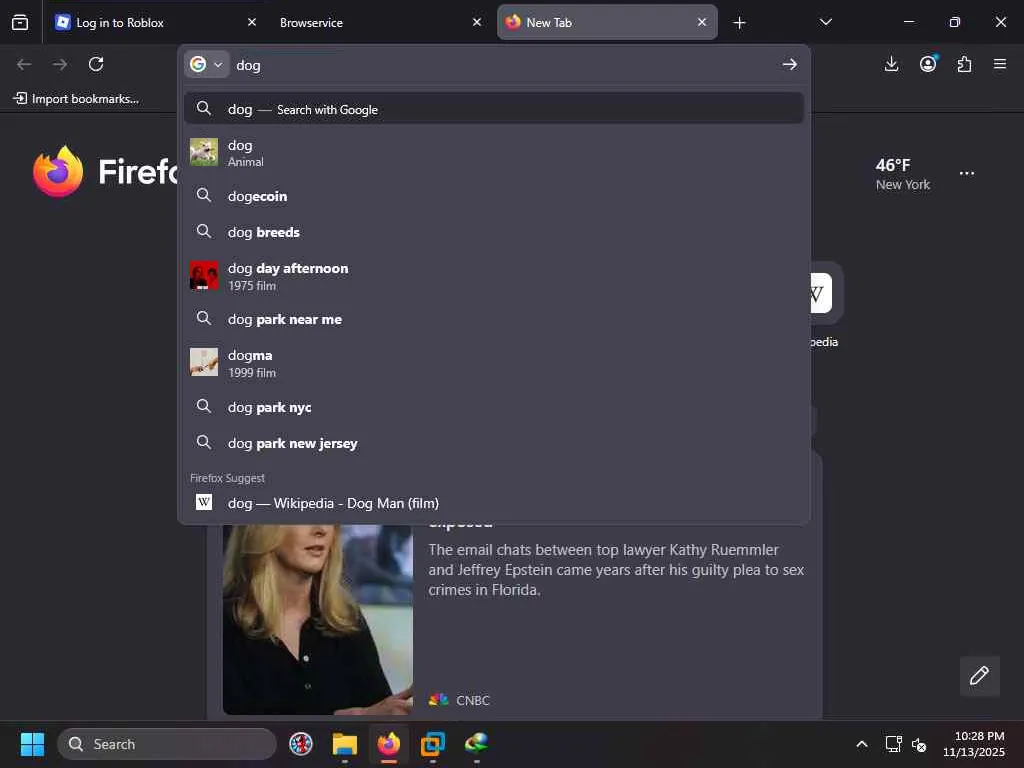Open Wikipedia Dog Man (film) suggestion
The image size is (1024, 768).
494,503
